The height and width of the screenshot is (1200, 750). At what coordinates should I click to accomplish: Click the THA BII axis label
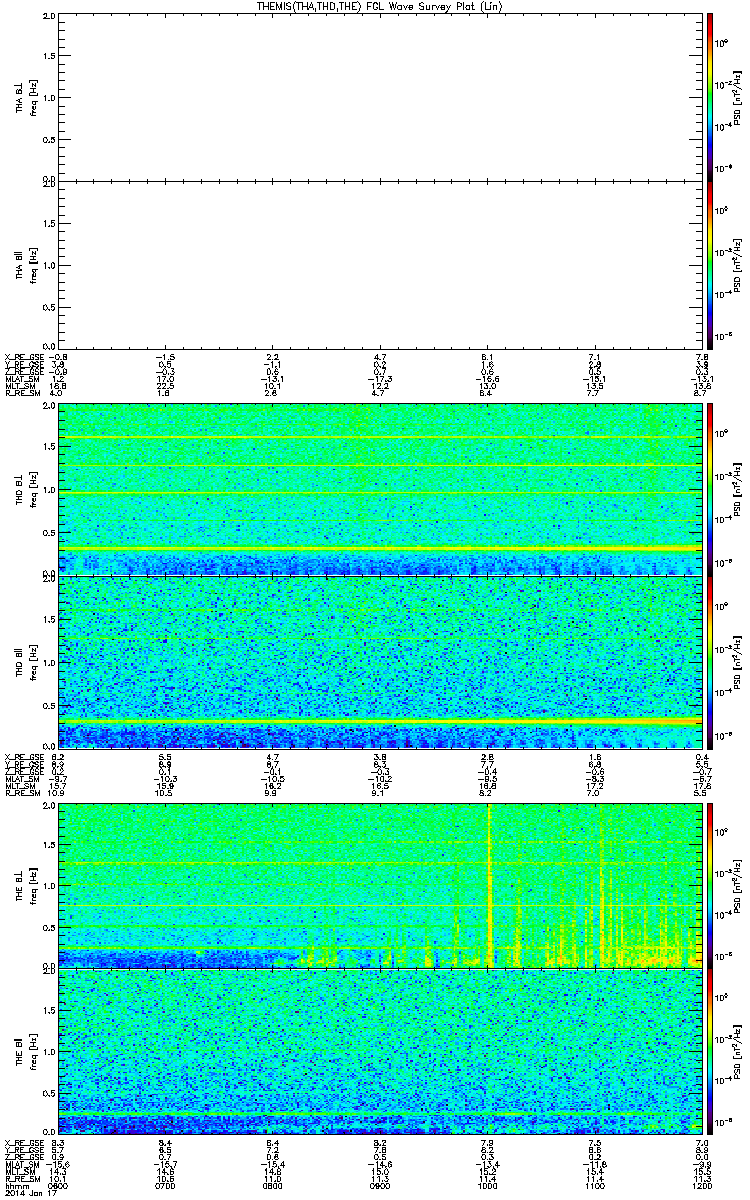20,265
